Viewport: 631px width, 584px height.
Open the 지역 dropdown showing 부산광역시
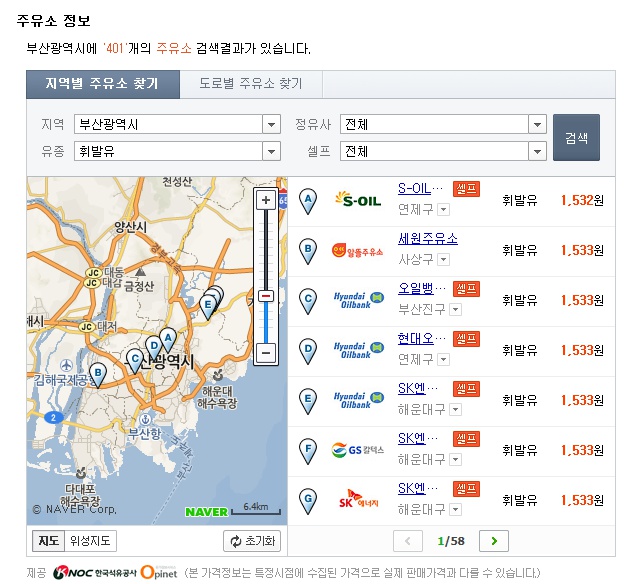coord(177,124)
